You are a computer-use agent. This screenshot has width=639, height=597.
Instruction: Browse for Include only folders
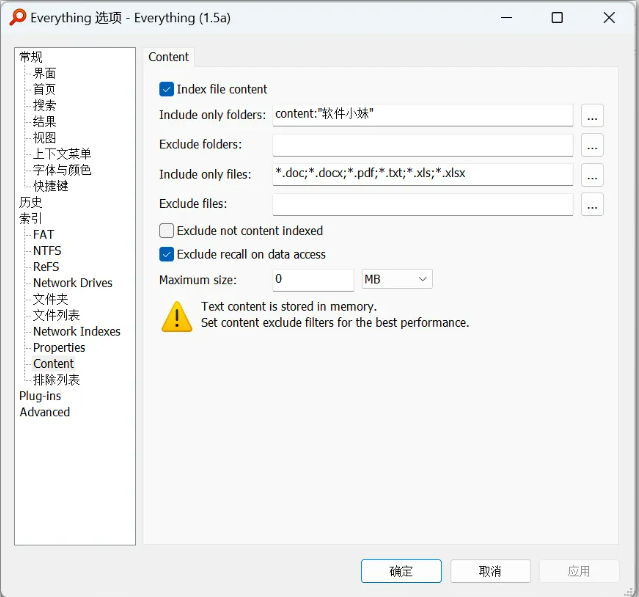(x=592, y=116)
